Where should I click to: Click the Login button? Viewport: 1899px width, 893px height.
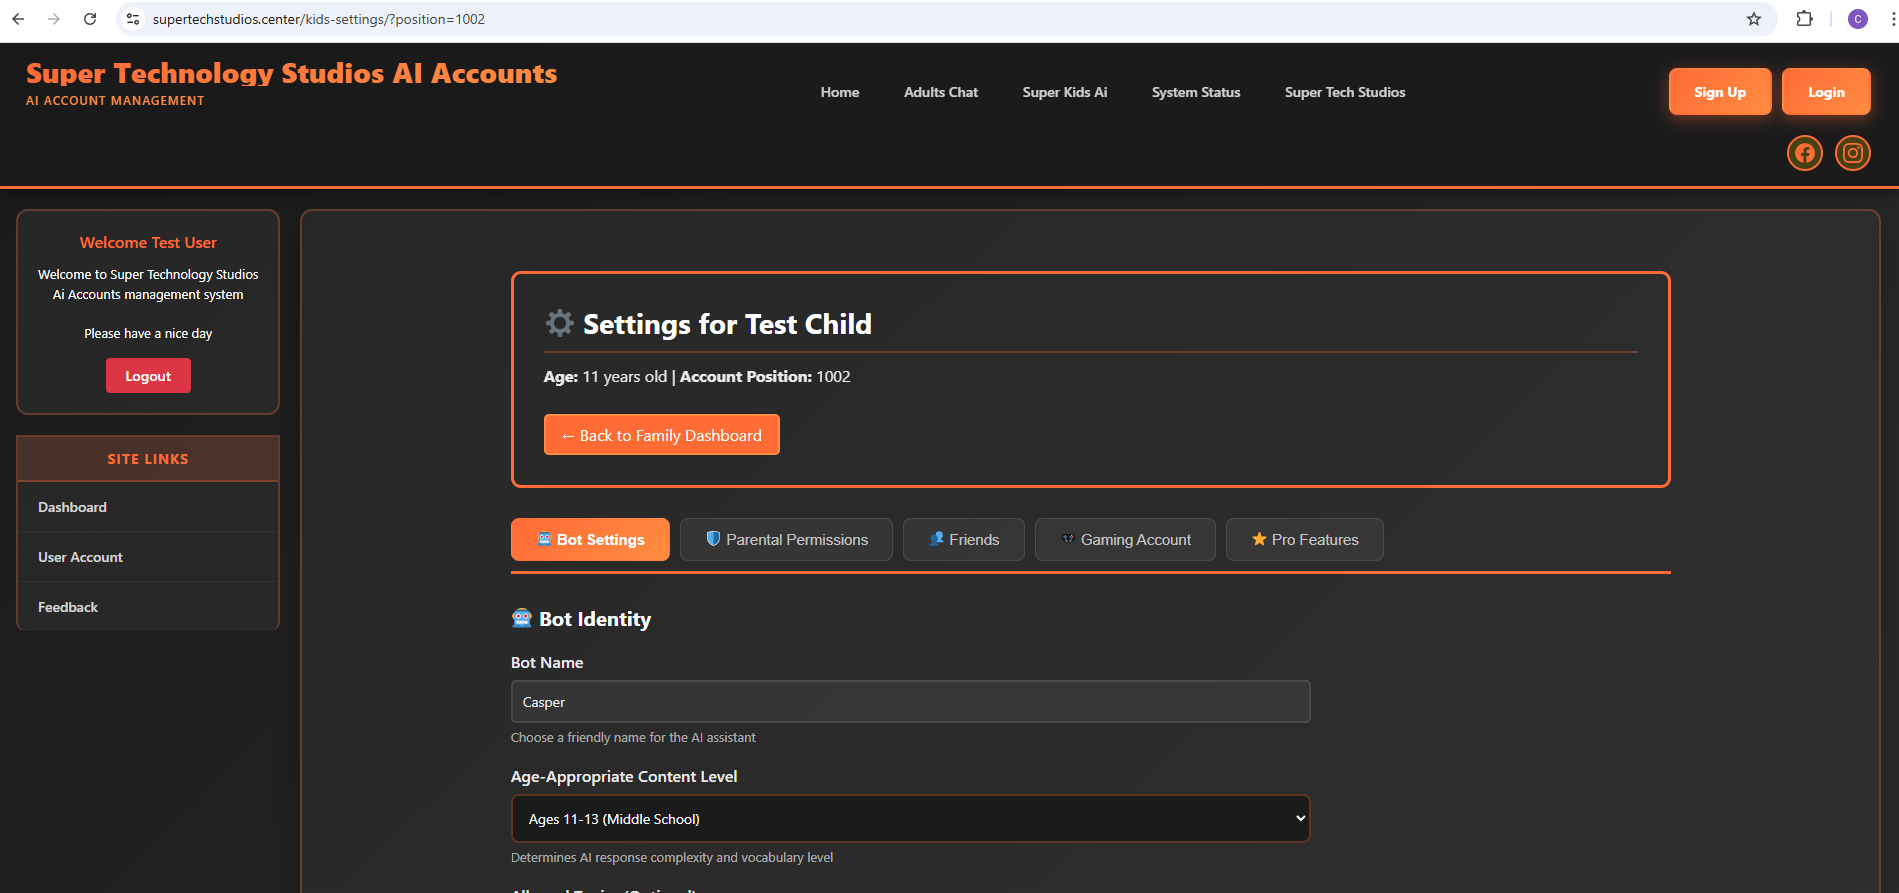1826,92
